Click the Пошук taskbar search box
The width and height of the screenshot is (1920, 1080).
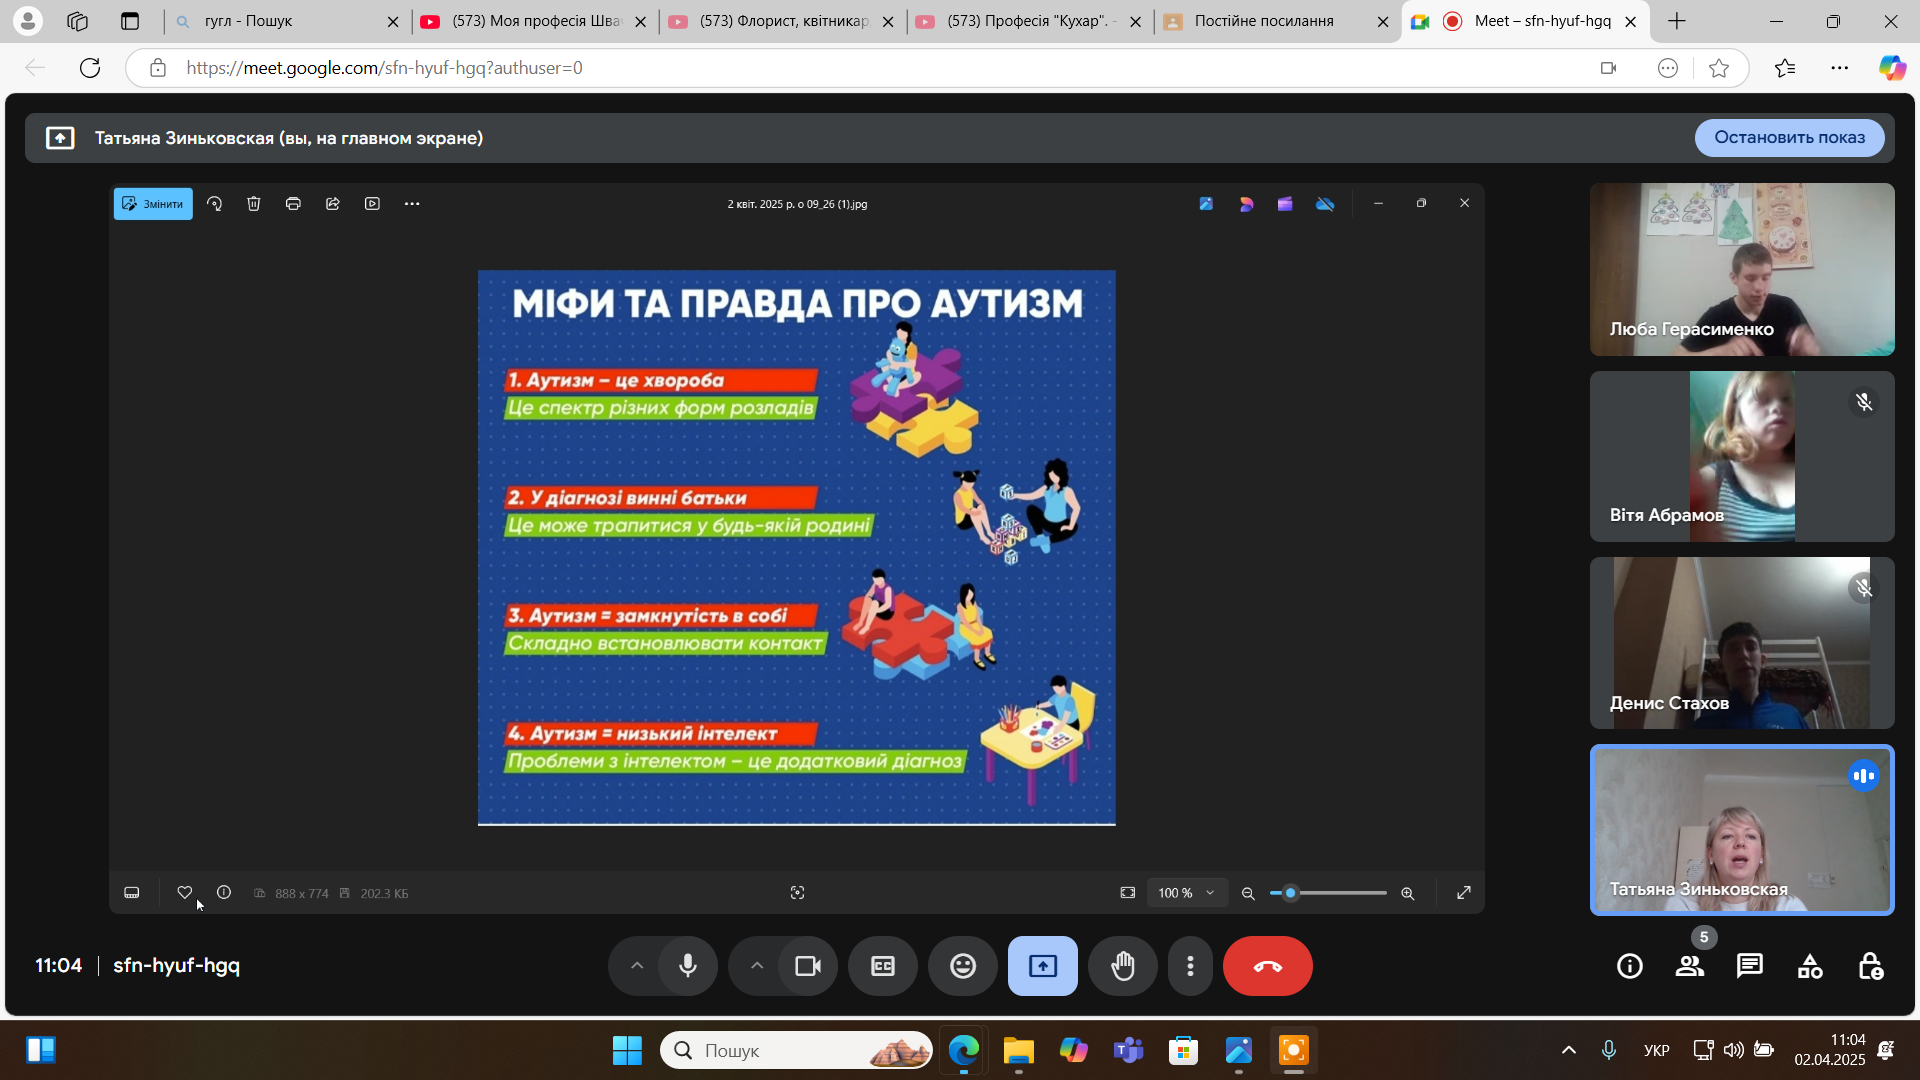pos(796,1050)
